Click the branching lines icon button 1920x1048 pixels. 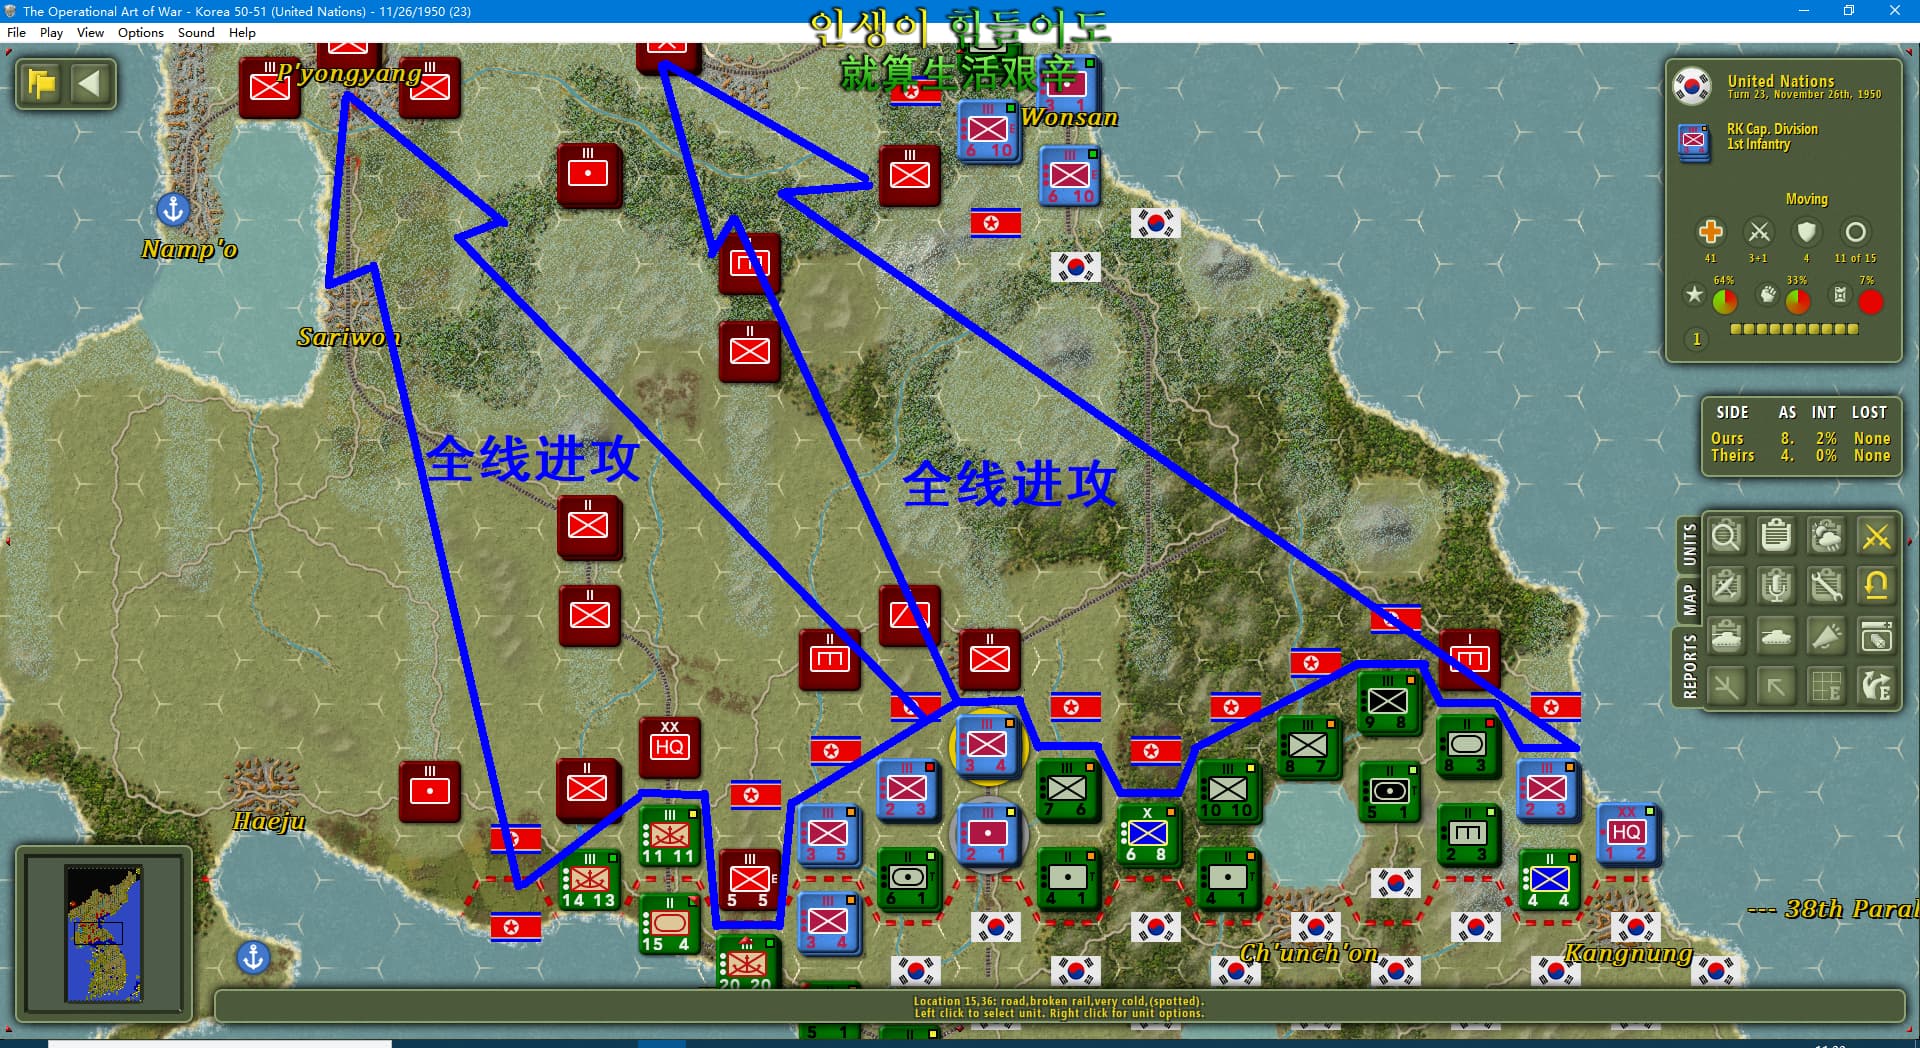tap(1726, 686)
